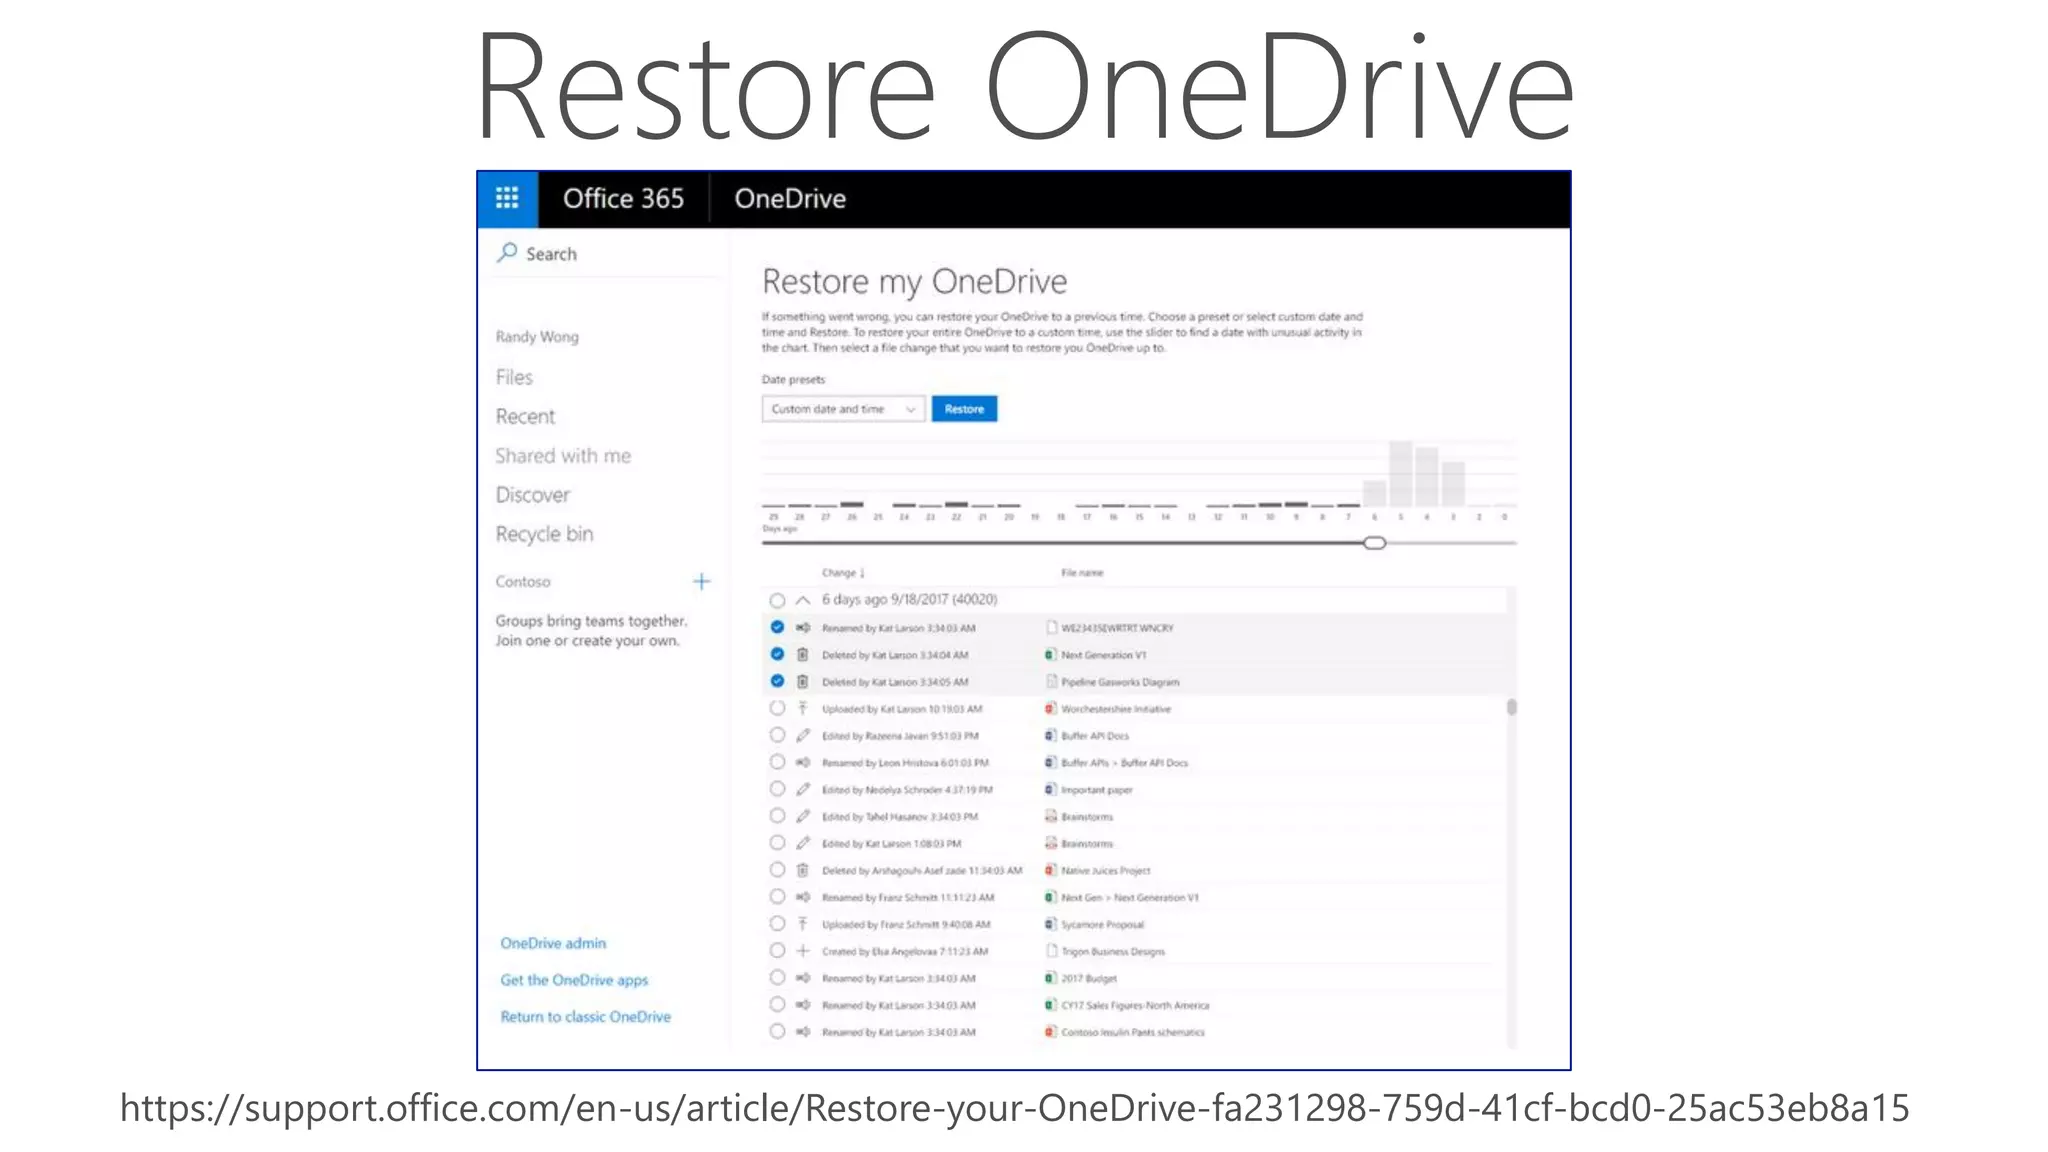Click "Buffer APIs > Buffer API Docs" file name

point(1124,763)
